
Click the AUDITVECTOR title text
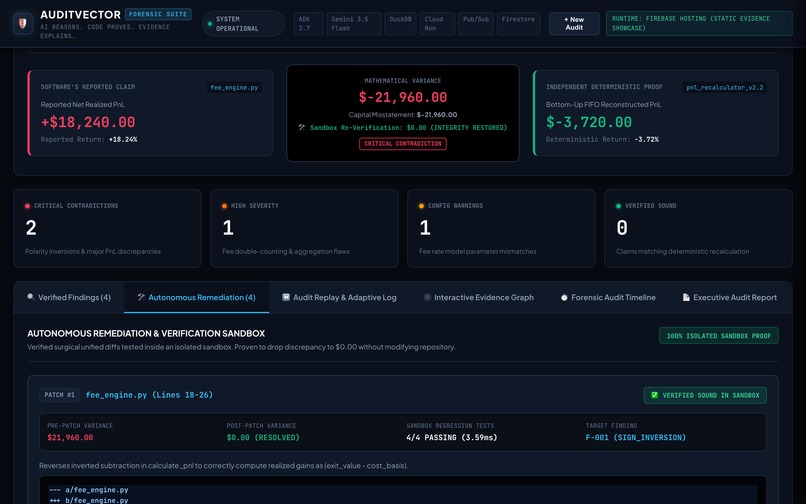coord(80,15)
